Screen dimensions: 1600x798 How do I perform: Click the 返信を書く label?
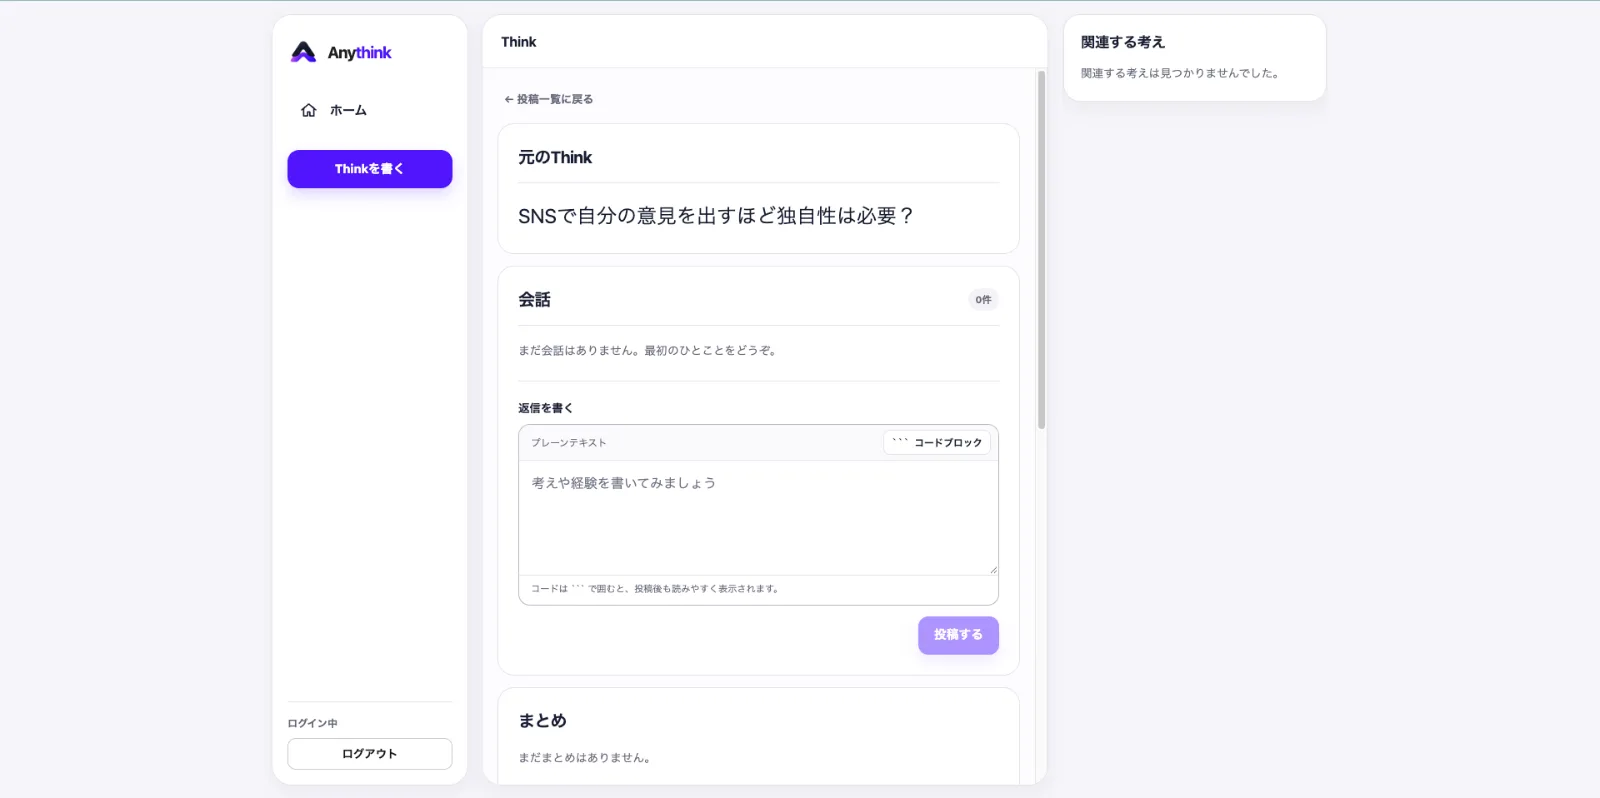tap(546, 408)
